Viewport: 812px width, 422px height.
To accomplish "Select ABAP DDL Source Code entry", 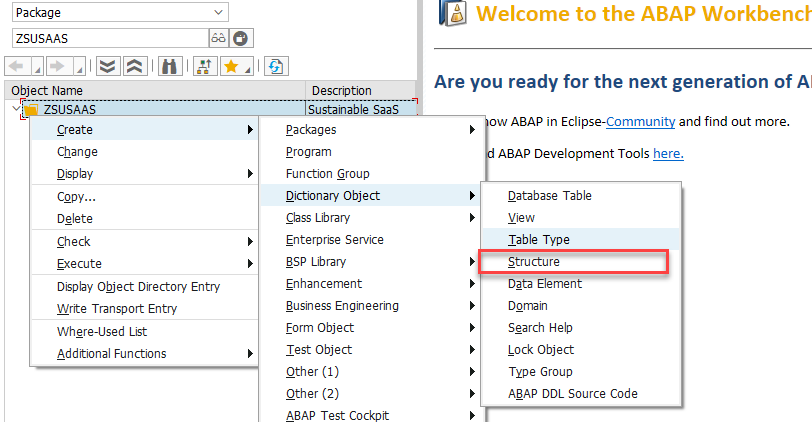I will click(x=581, y=394).
